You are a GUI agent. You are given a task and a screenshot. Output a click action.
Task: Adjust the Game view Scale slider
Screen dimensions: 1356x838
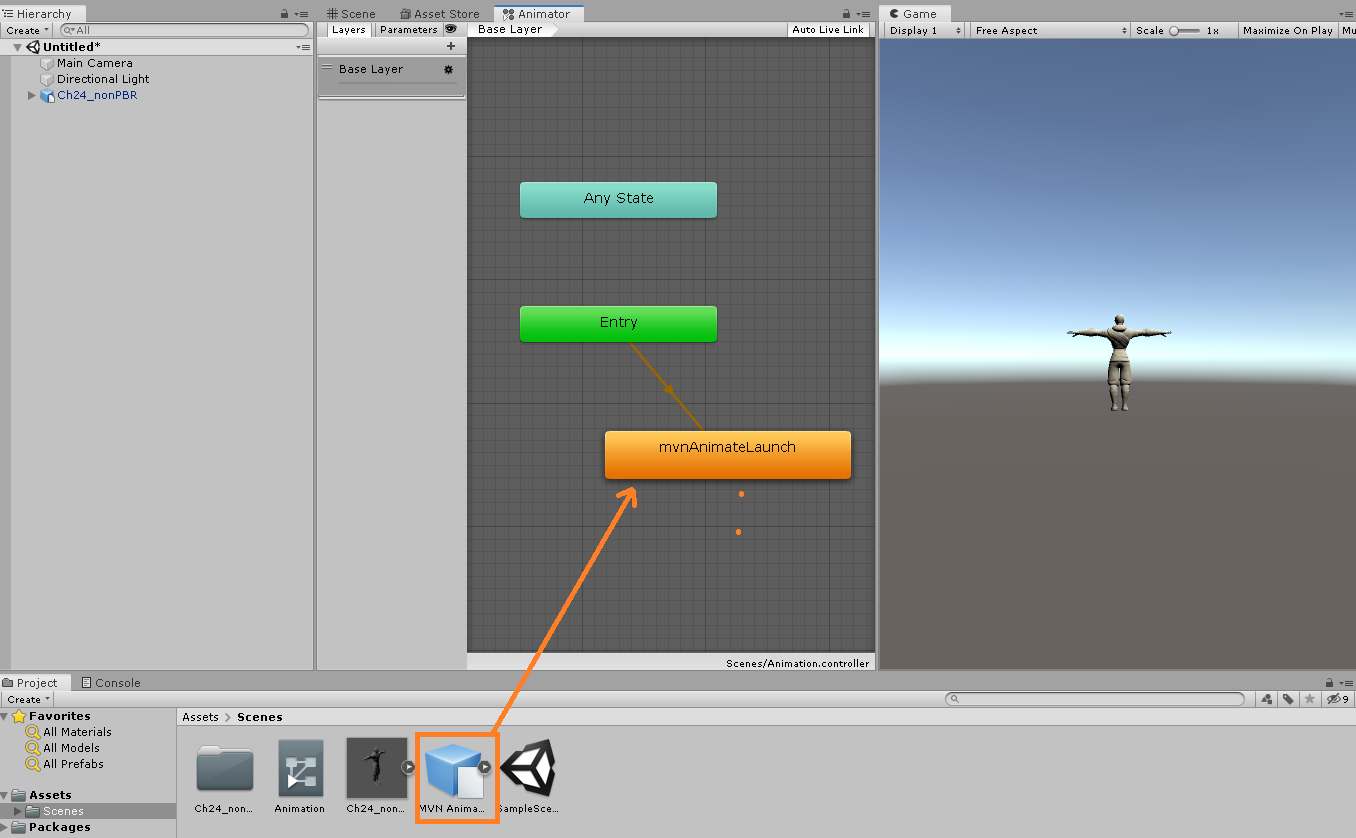coord(1185,31)
